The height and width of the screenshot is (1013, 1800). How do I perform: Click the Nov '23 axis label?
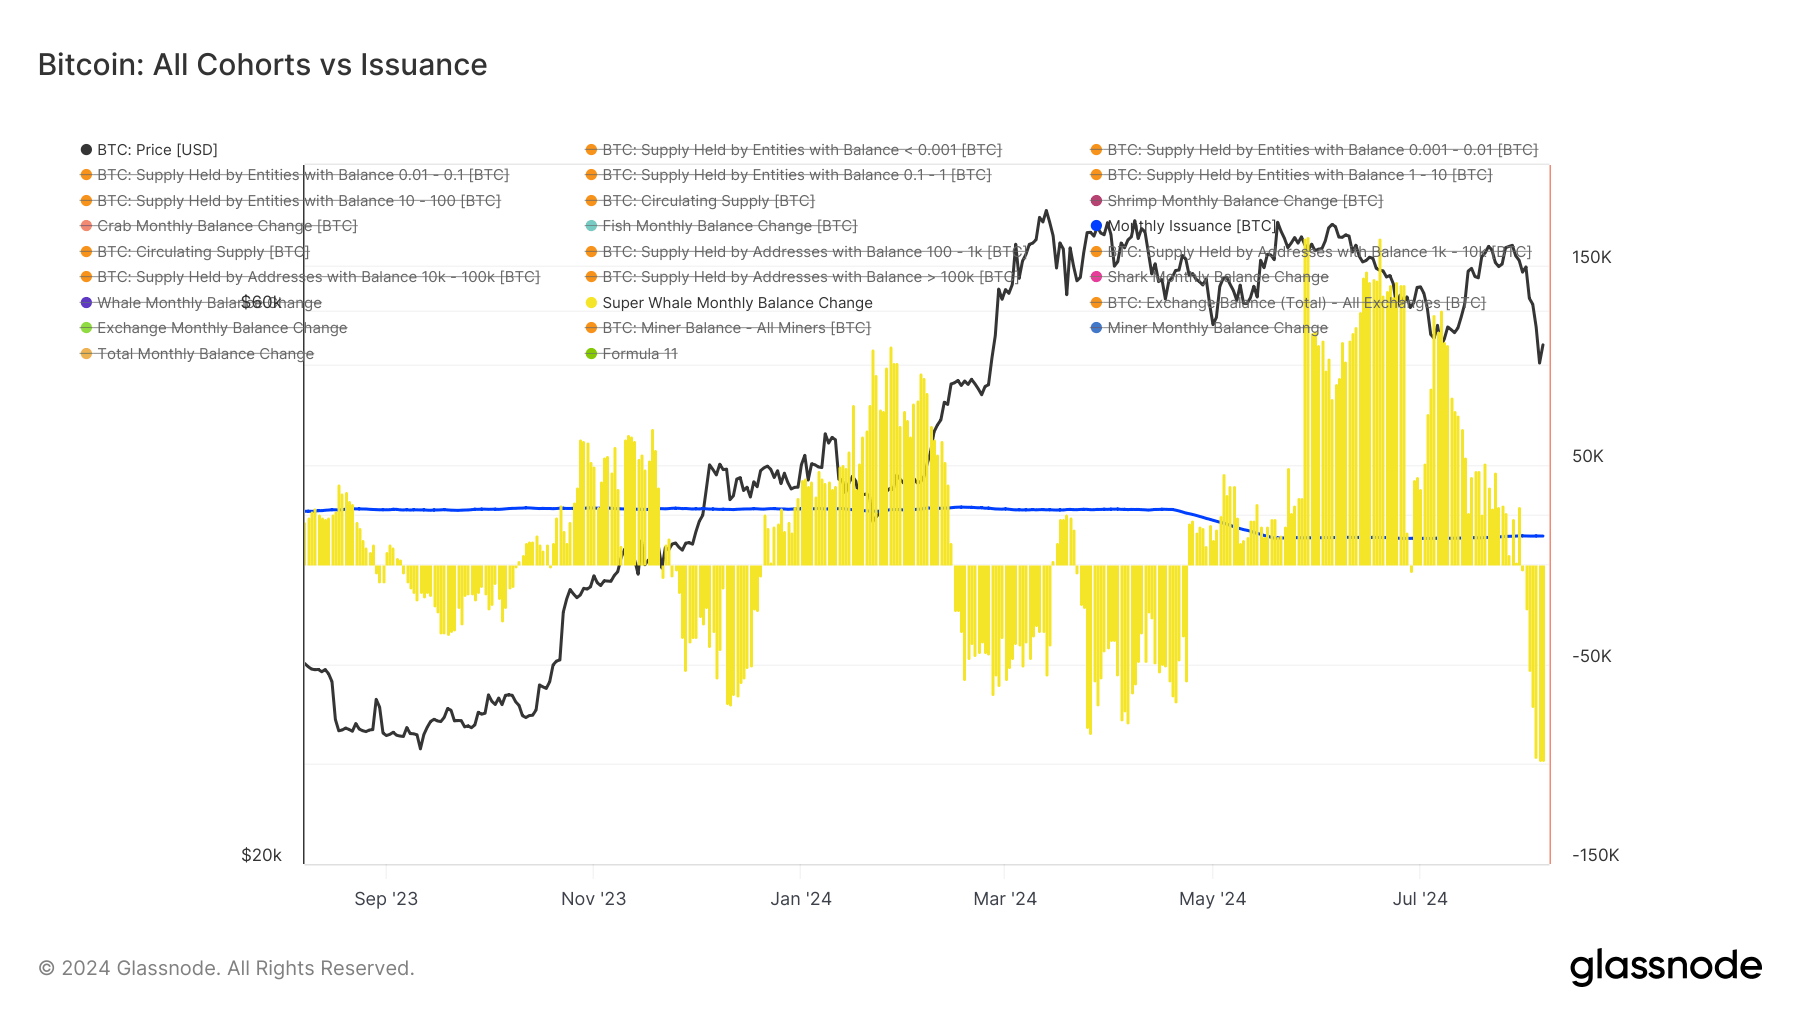coord(593,899)
